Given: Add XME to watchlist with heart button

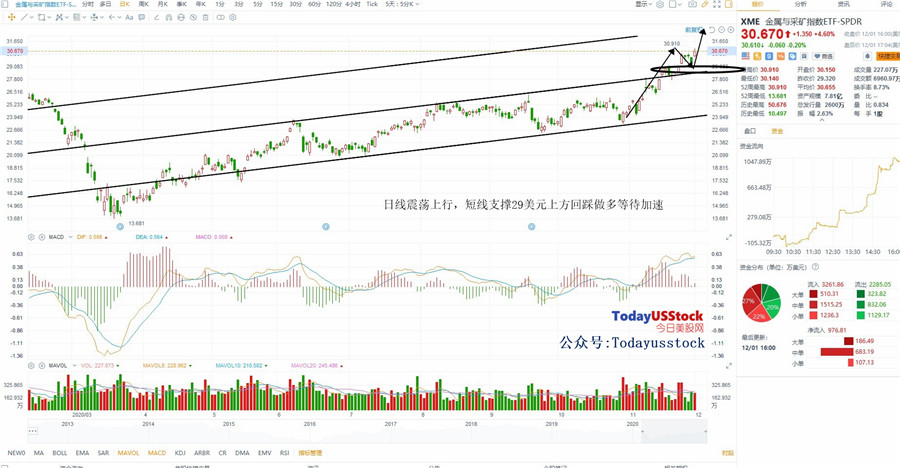Looking at the screenshot, I should 823,56.
